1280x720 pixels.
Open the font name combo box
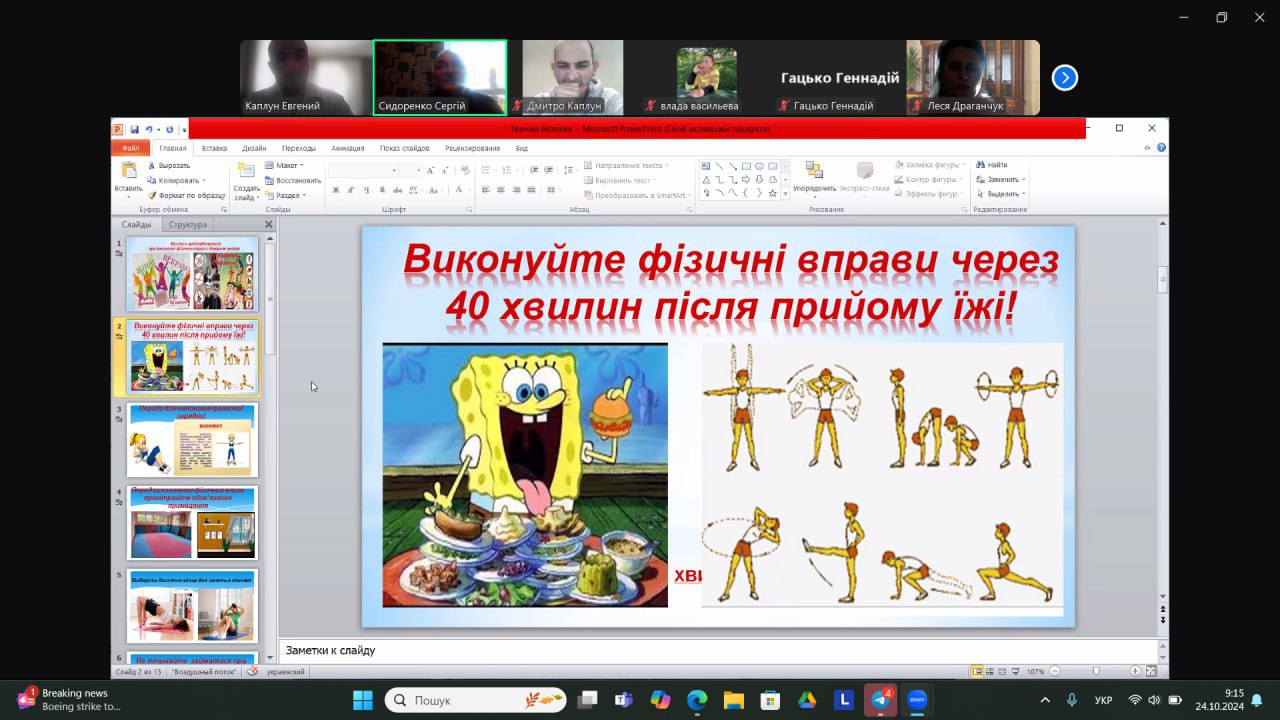(x=364, y=171)
